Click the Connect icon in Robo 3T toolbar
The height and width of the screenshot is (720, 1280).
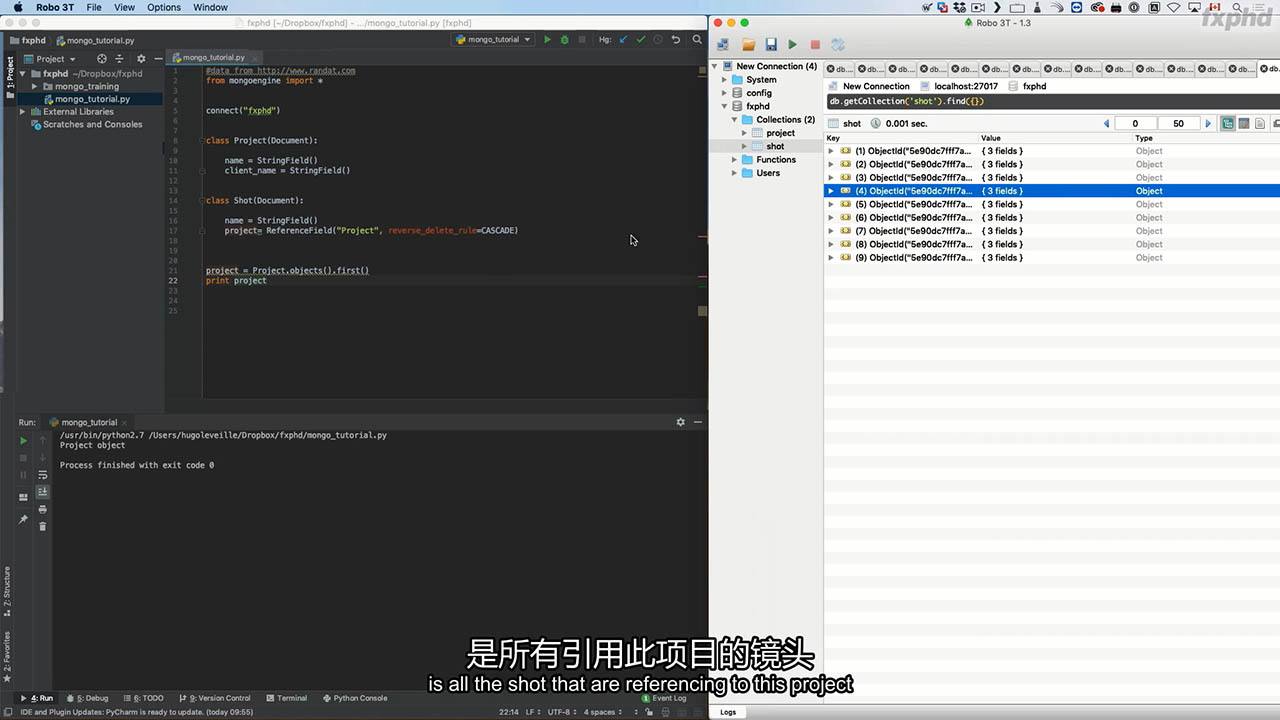[723, 45]
